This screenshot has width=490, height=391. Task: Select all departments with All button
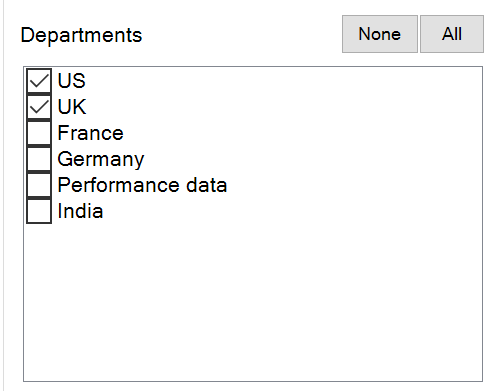452,34
